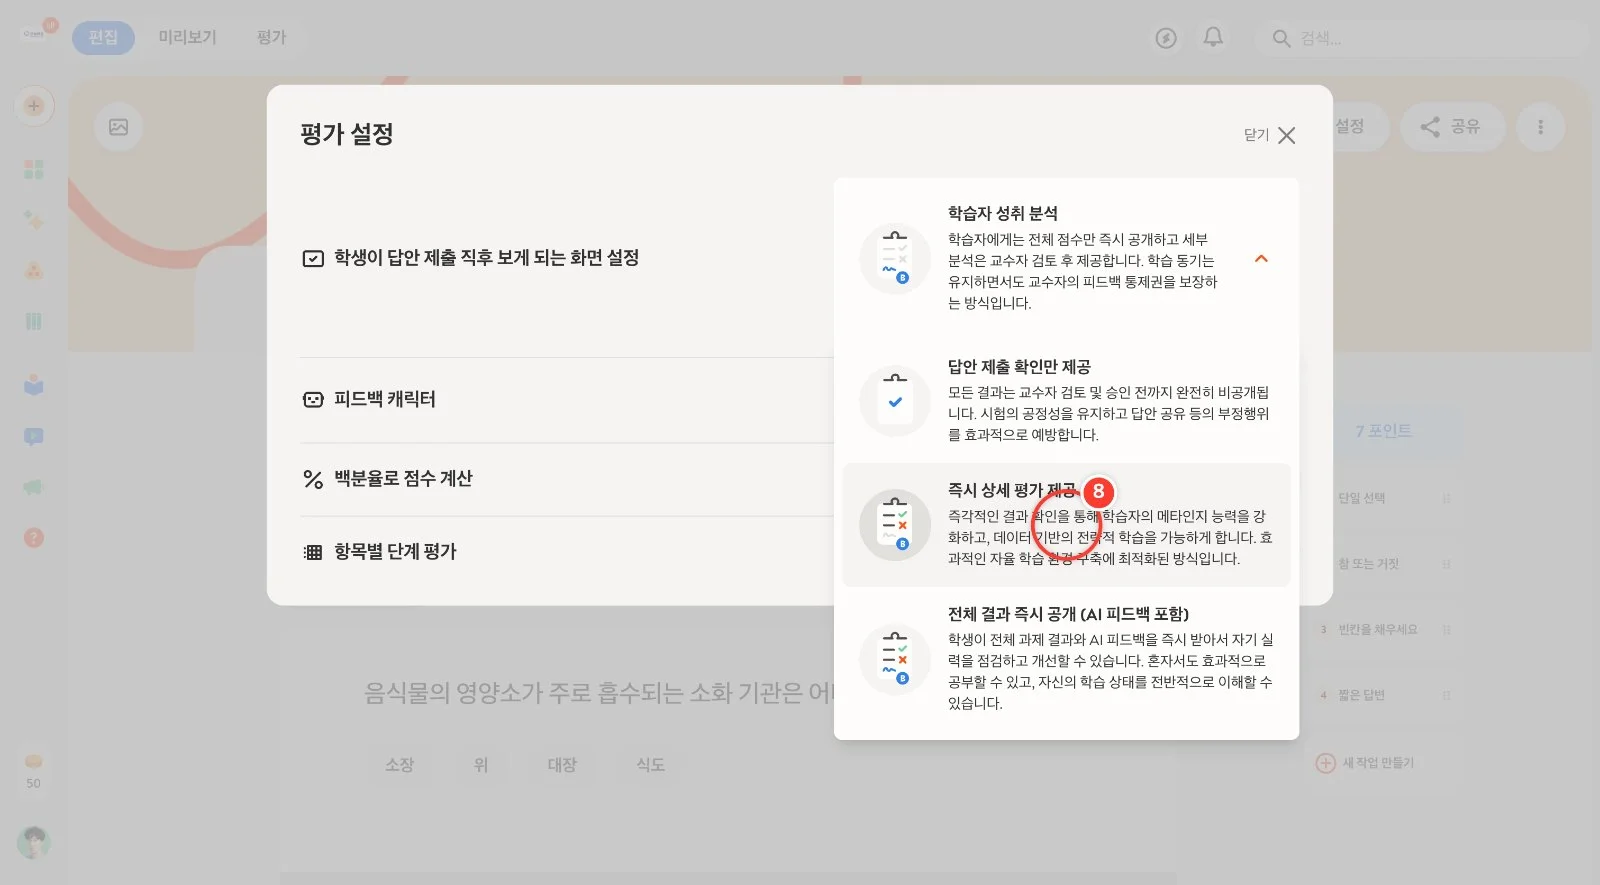Click the checkbox icon beside 학생이 답안 제출 직후

pyautogui.click(x=313, y=258)
